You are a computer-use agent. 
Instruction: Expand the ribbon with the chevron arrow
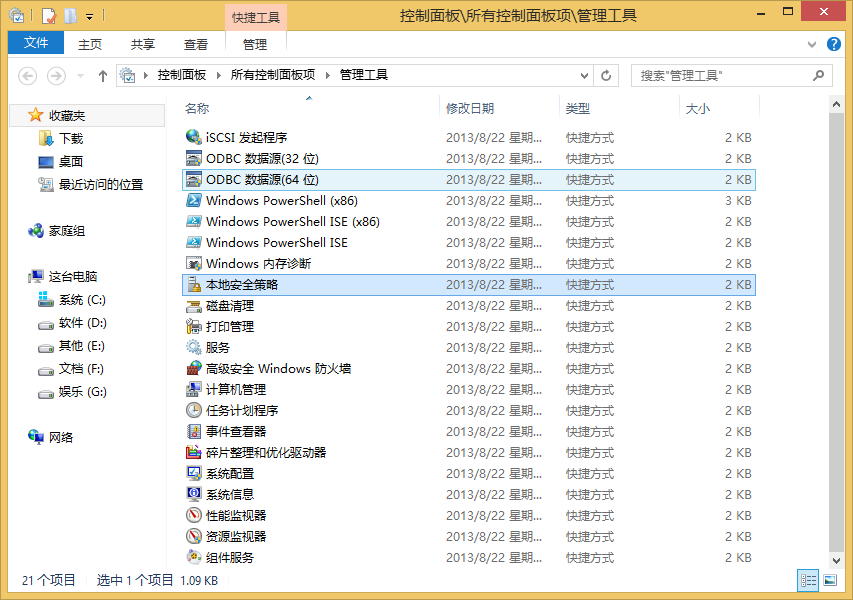812,44
